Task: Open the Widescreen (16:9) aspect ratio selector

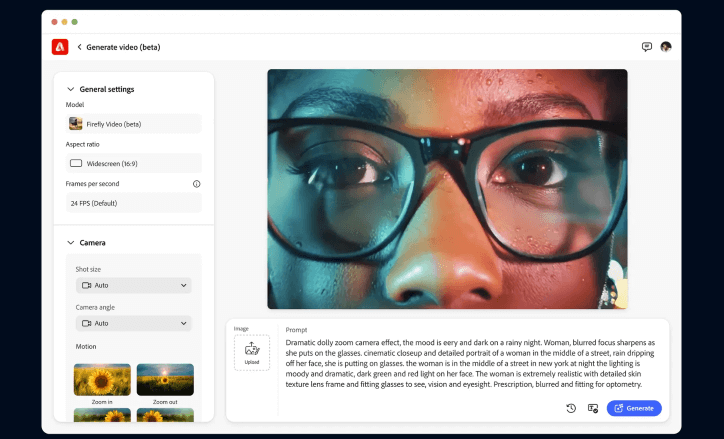Action: [133, 163]
